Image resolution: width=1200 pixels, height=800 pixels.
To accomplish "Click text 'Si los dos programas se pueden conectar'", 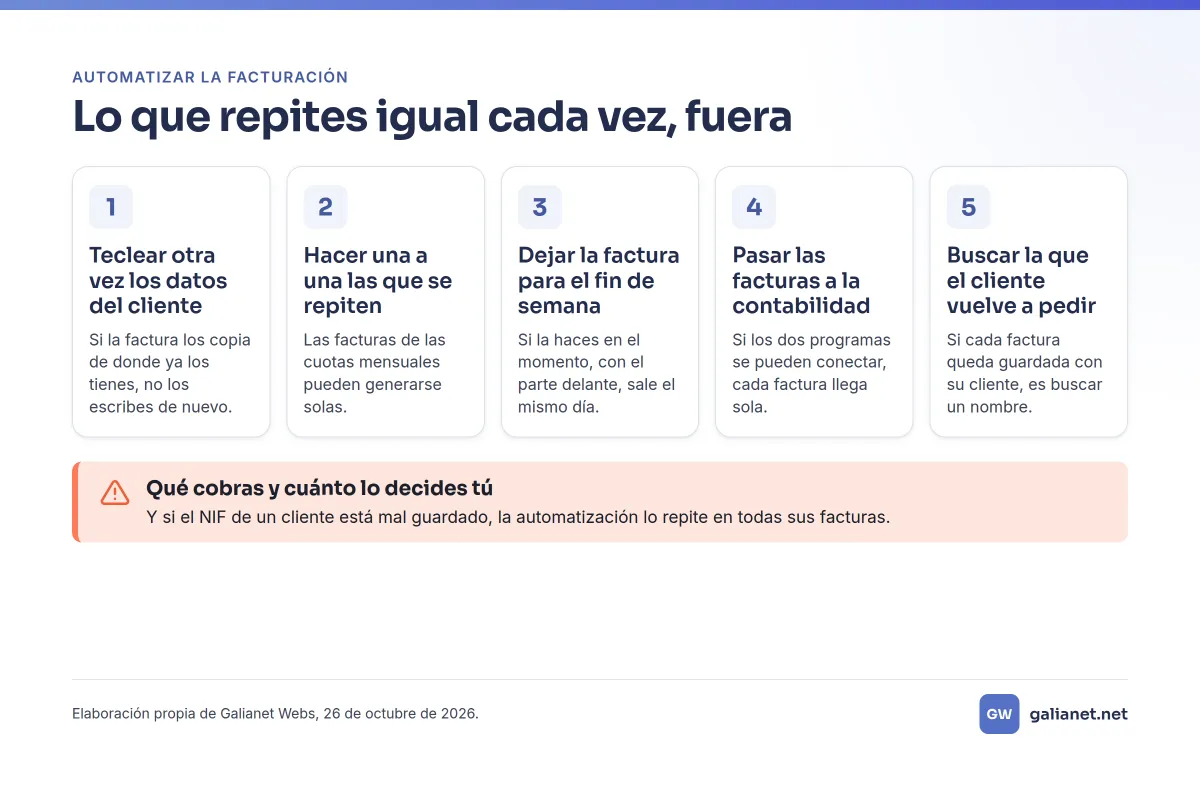I will (x=811, y=351).
